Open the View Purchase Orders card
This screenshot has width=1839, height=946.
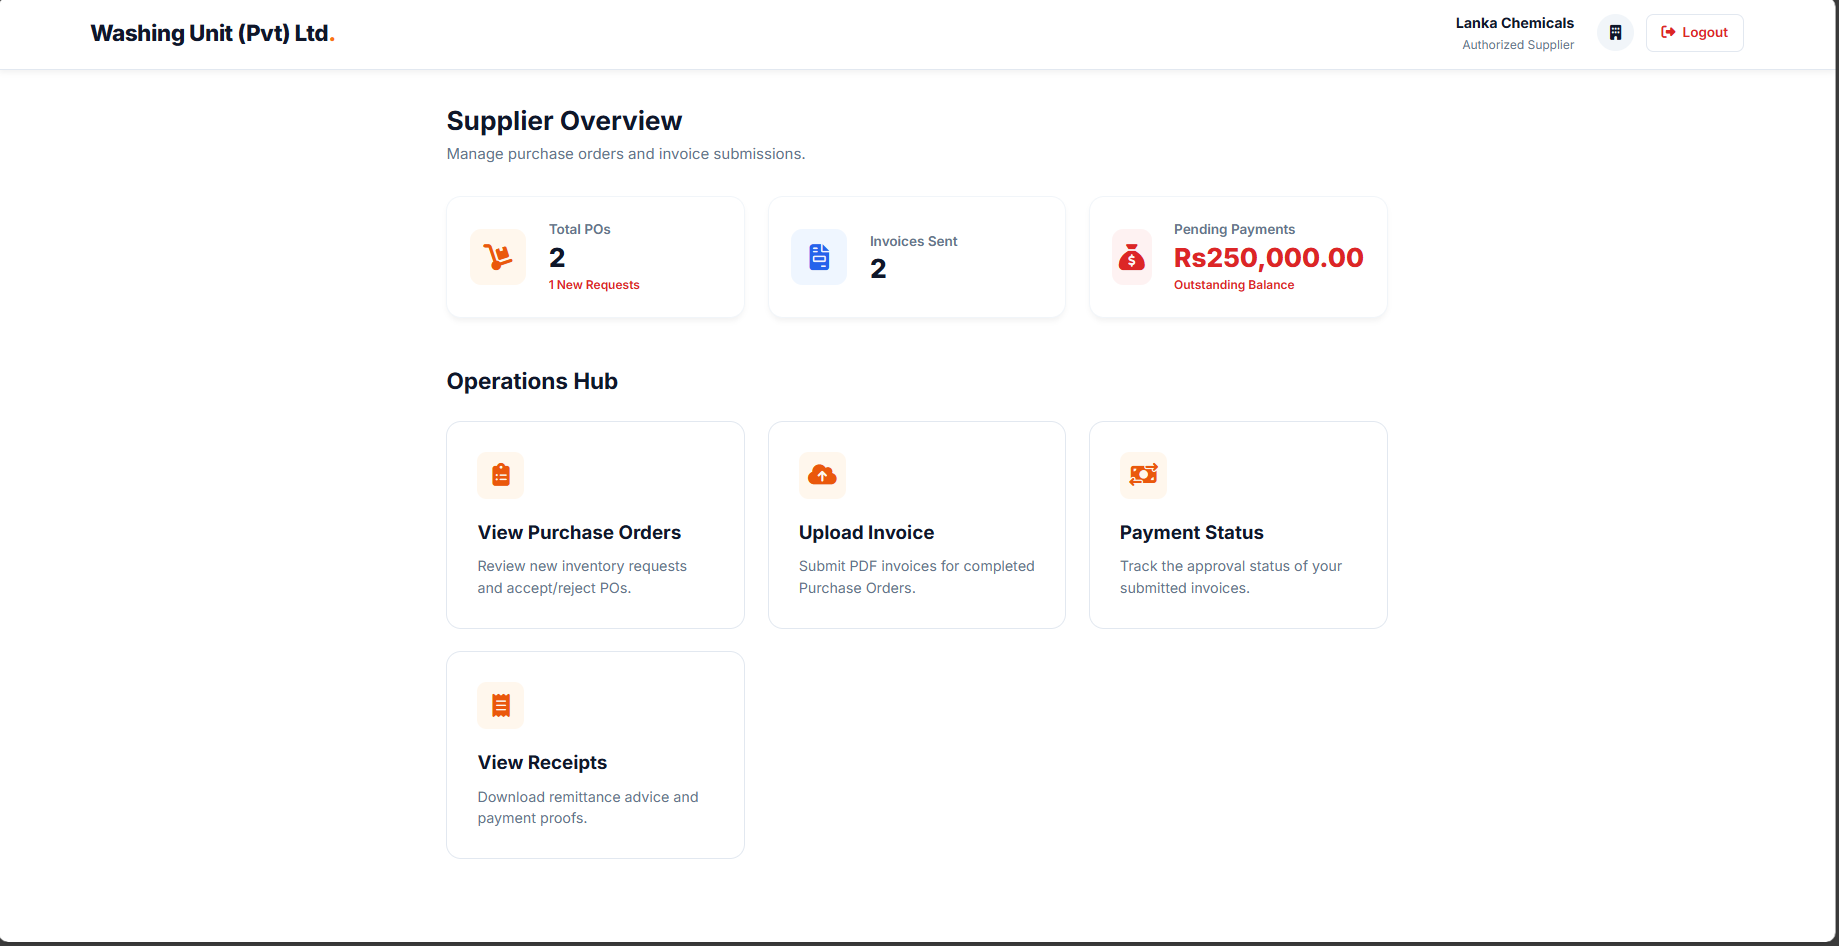[x=595, y=525]
